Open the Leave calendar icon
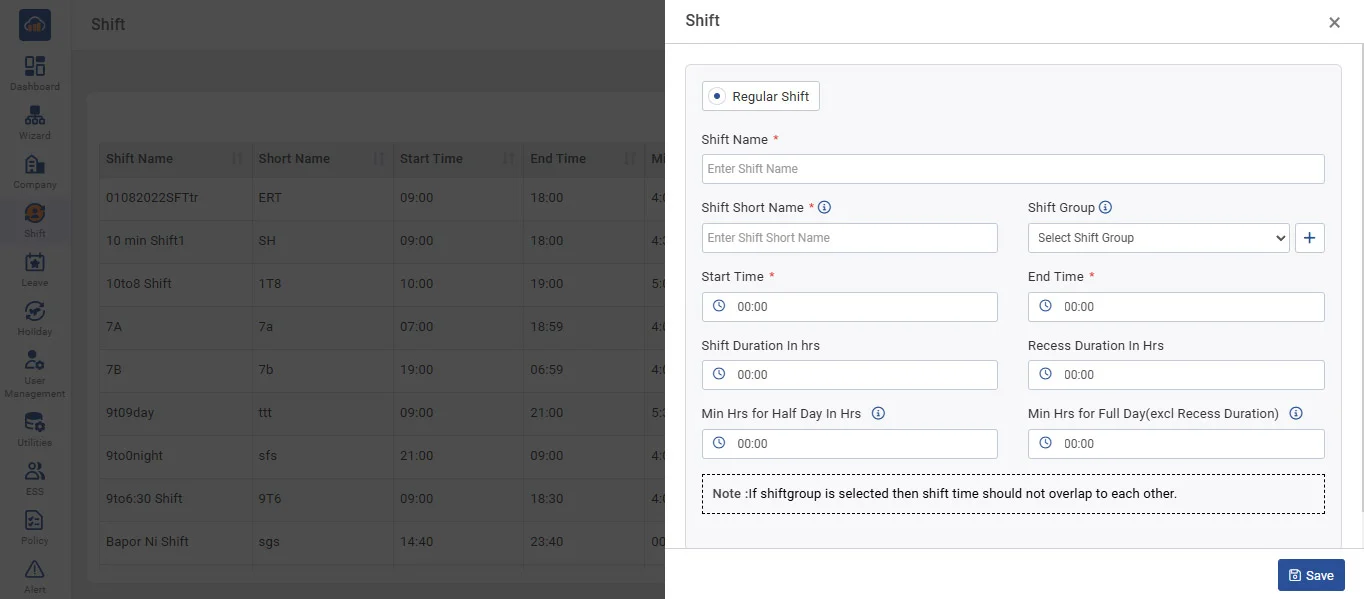The height and width of the screenshot is (599, 1364). pyautogui.click(x=35, y=263)
